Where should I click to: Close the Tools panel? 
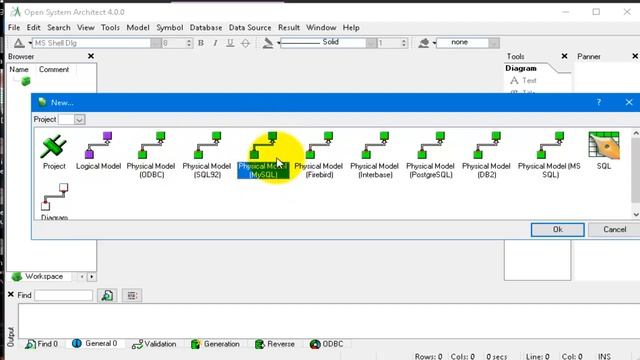click(x=564, y=56)
